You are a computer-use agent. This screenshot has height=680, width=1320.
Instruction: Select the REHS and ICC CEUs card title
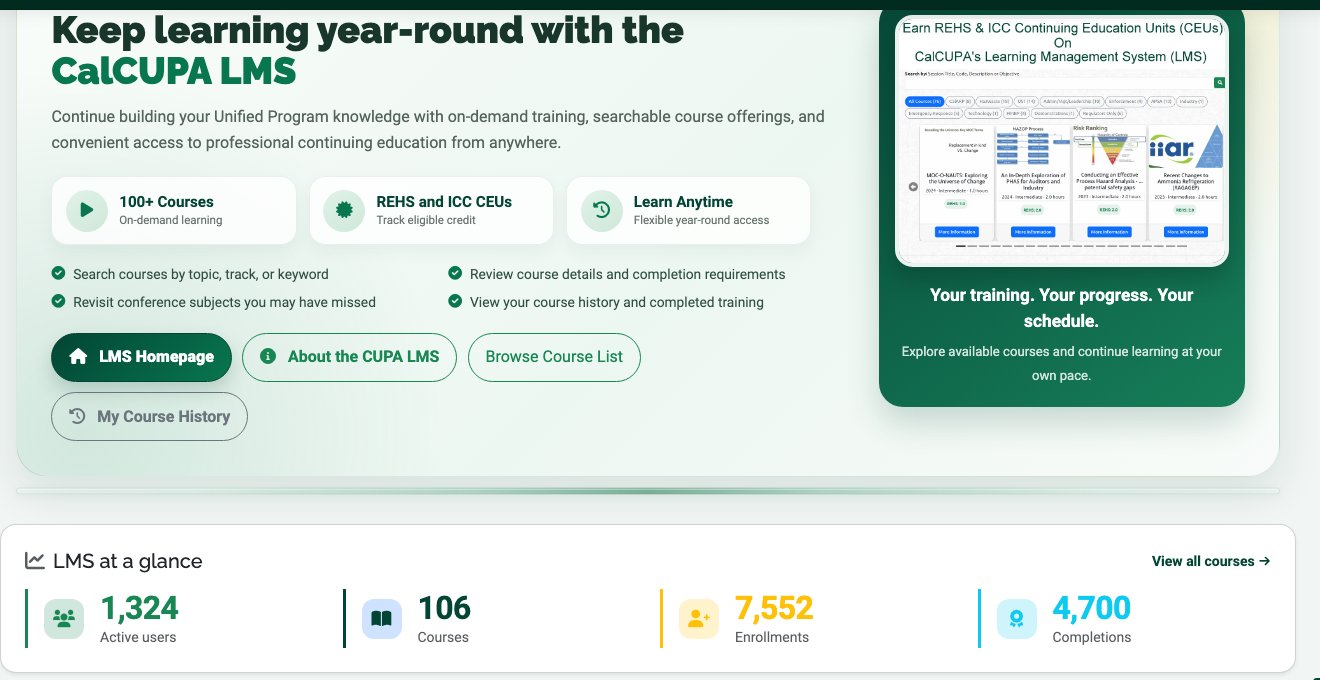pos(444,202)
